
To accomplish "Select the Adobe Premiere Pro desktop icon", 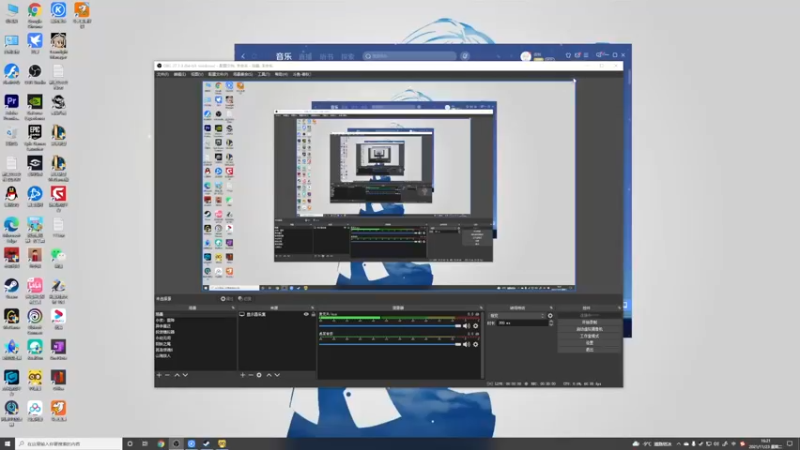I will 11,106.
